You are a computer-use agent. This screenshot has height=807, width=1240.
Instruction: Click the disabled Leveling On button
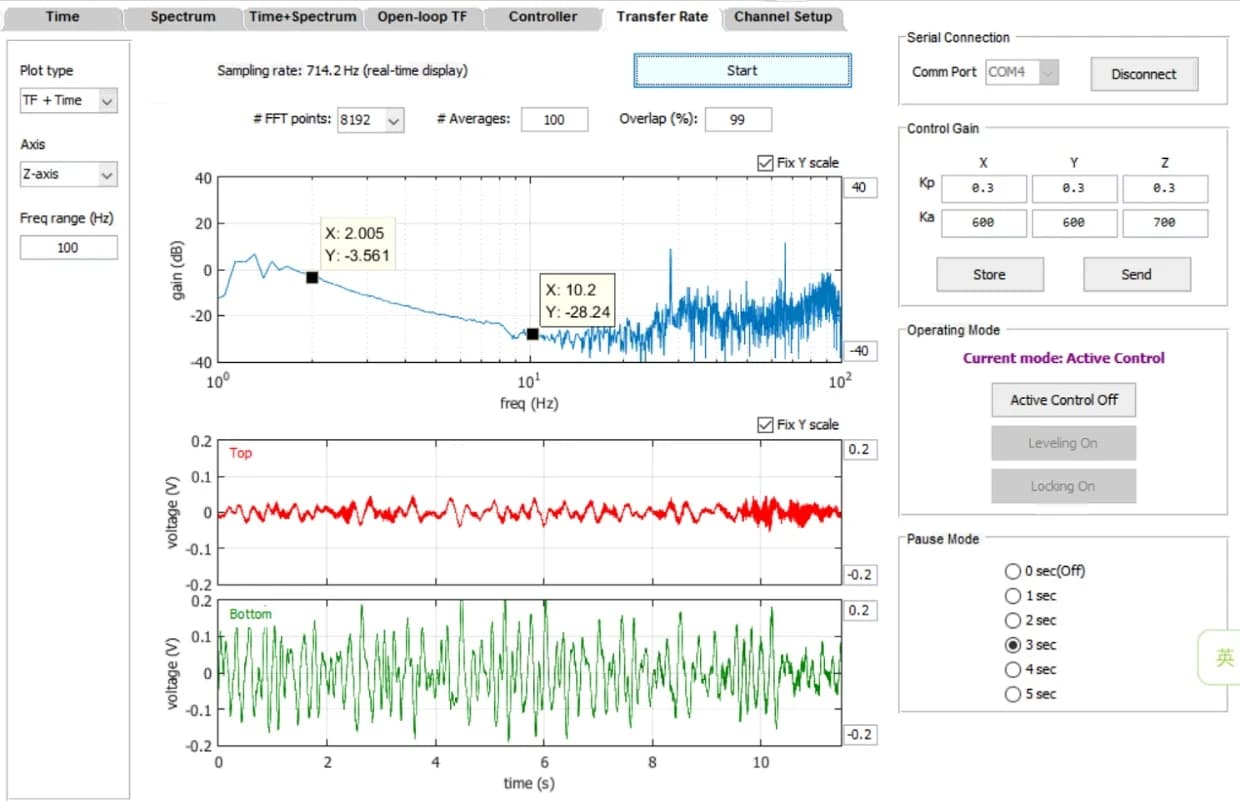1064,443
